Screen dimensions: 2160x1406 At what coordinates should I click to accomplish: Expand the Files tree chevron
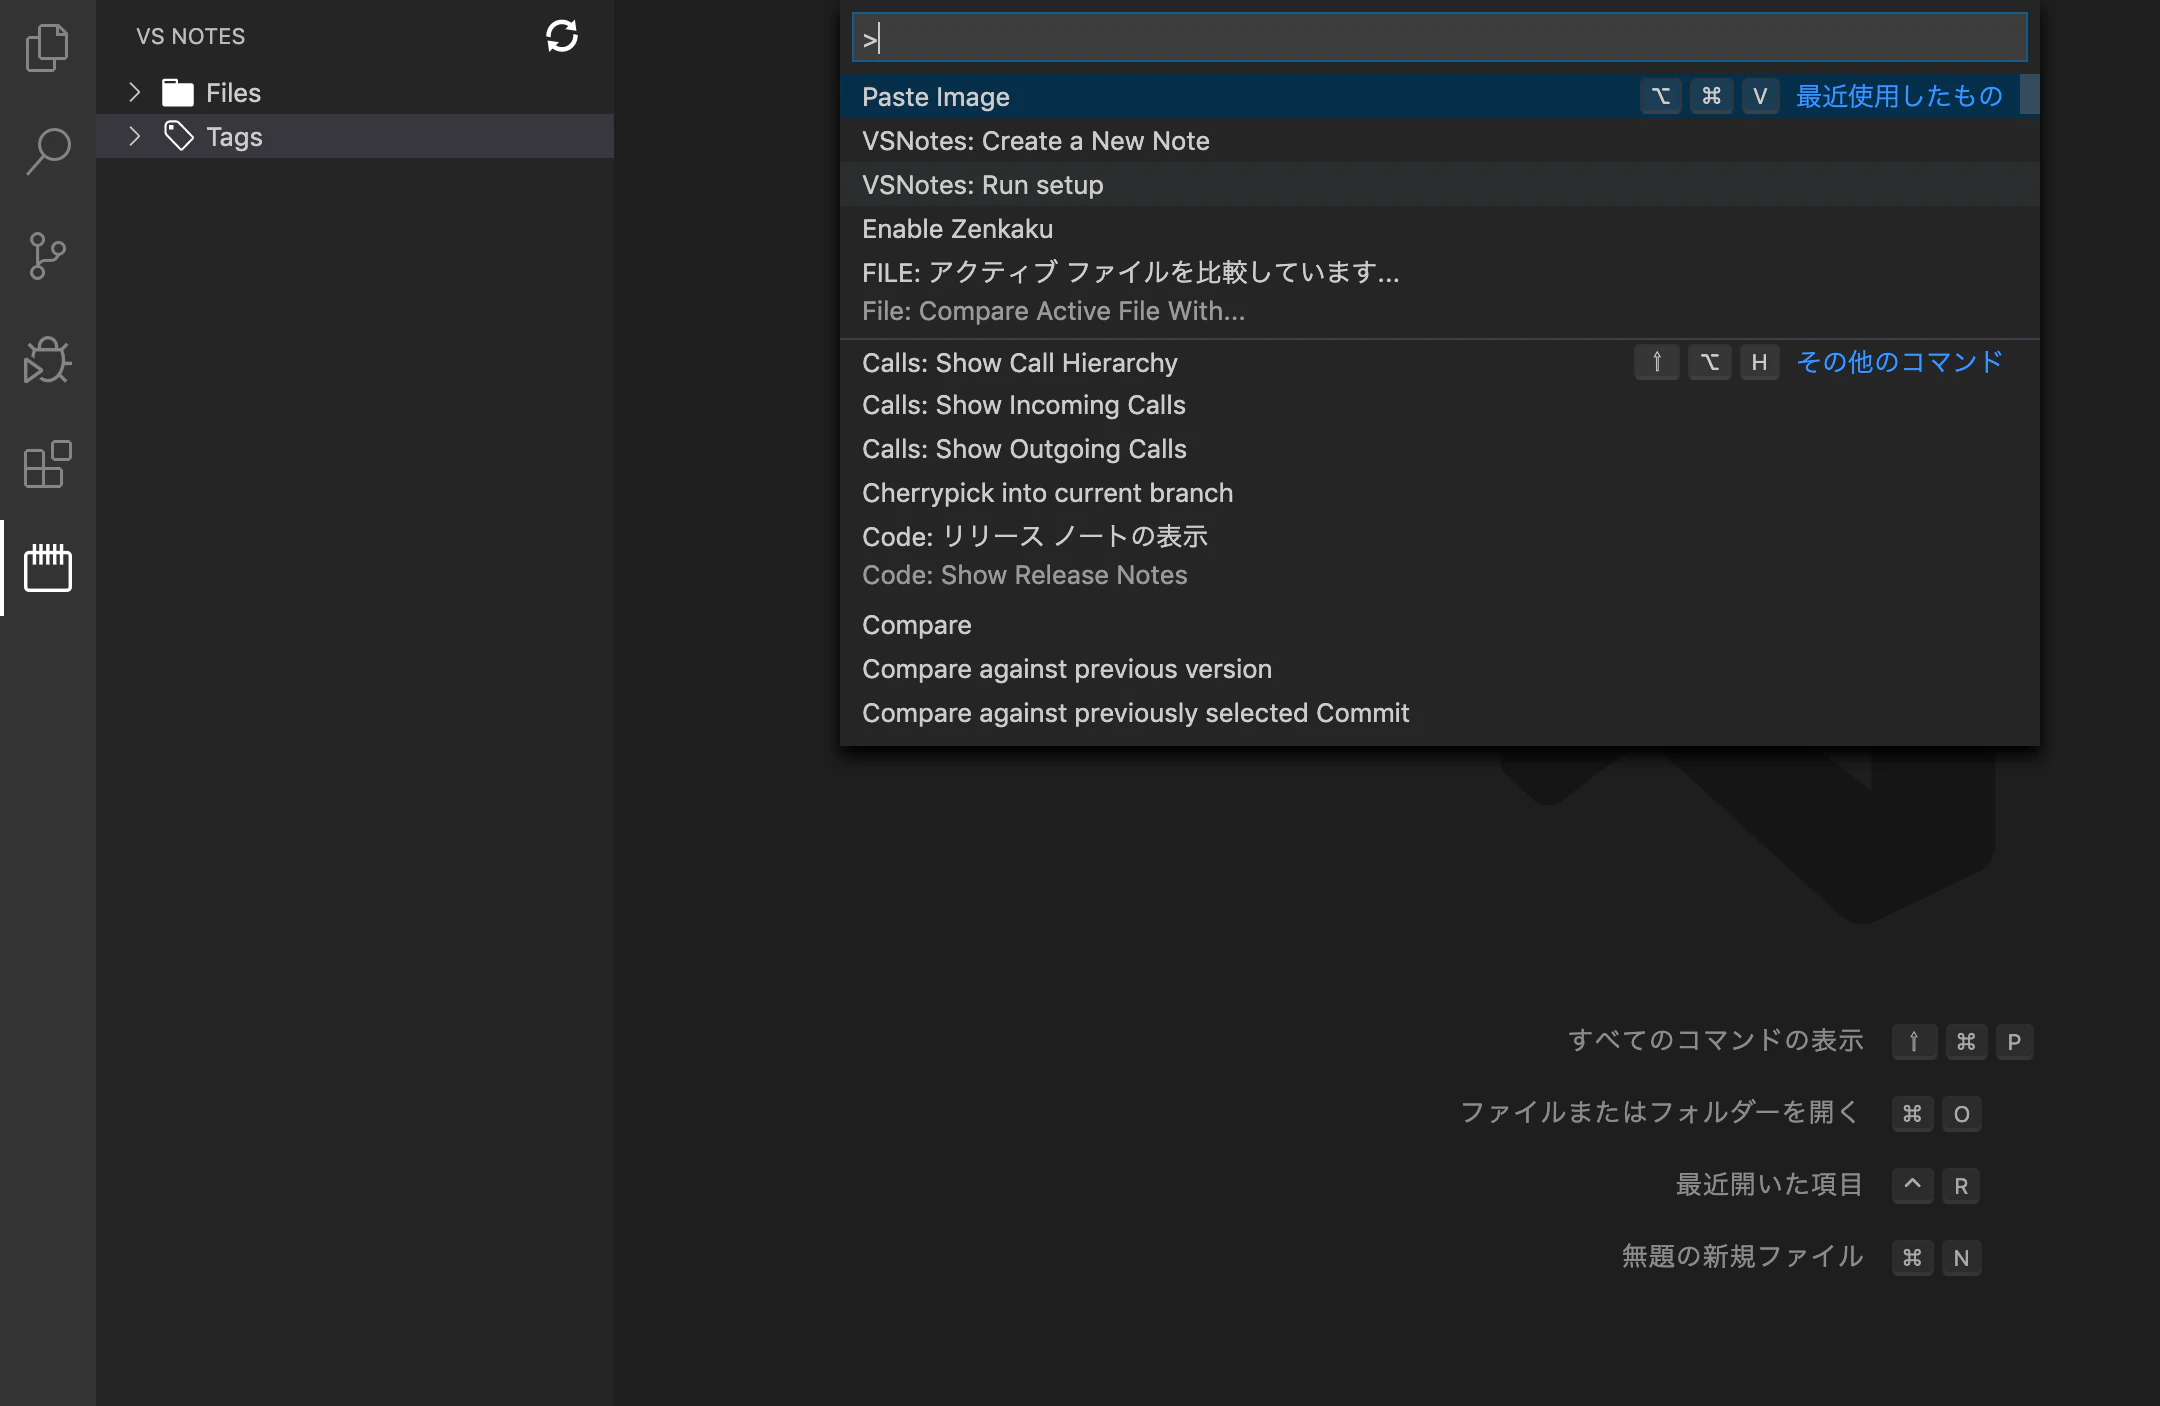pos(135,92)
